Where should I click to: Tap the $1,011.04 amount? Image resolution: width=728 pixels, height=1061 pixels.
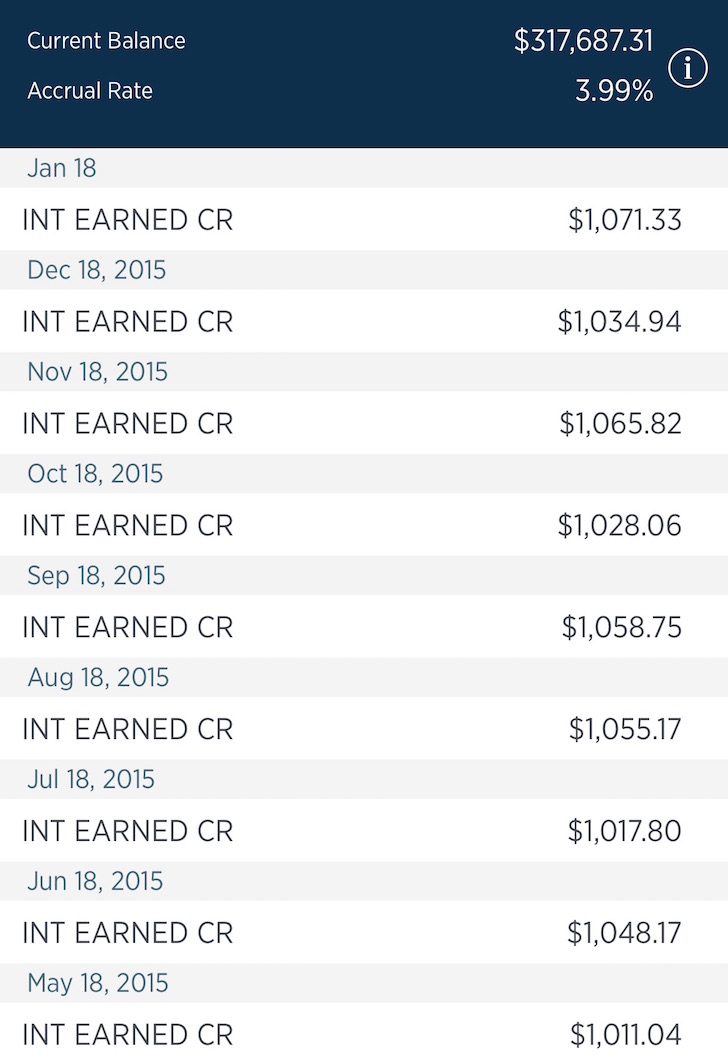click(x=625, y=1035)
